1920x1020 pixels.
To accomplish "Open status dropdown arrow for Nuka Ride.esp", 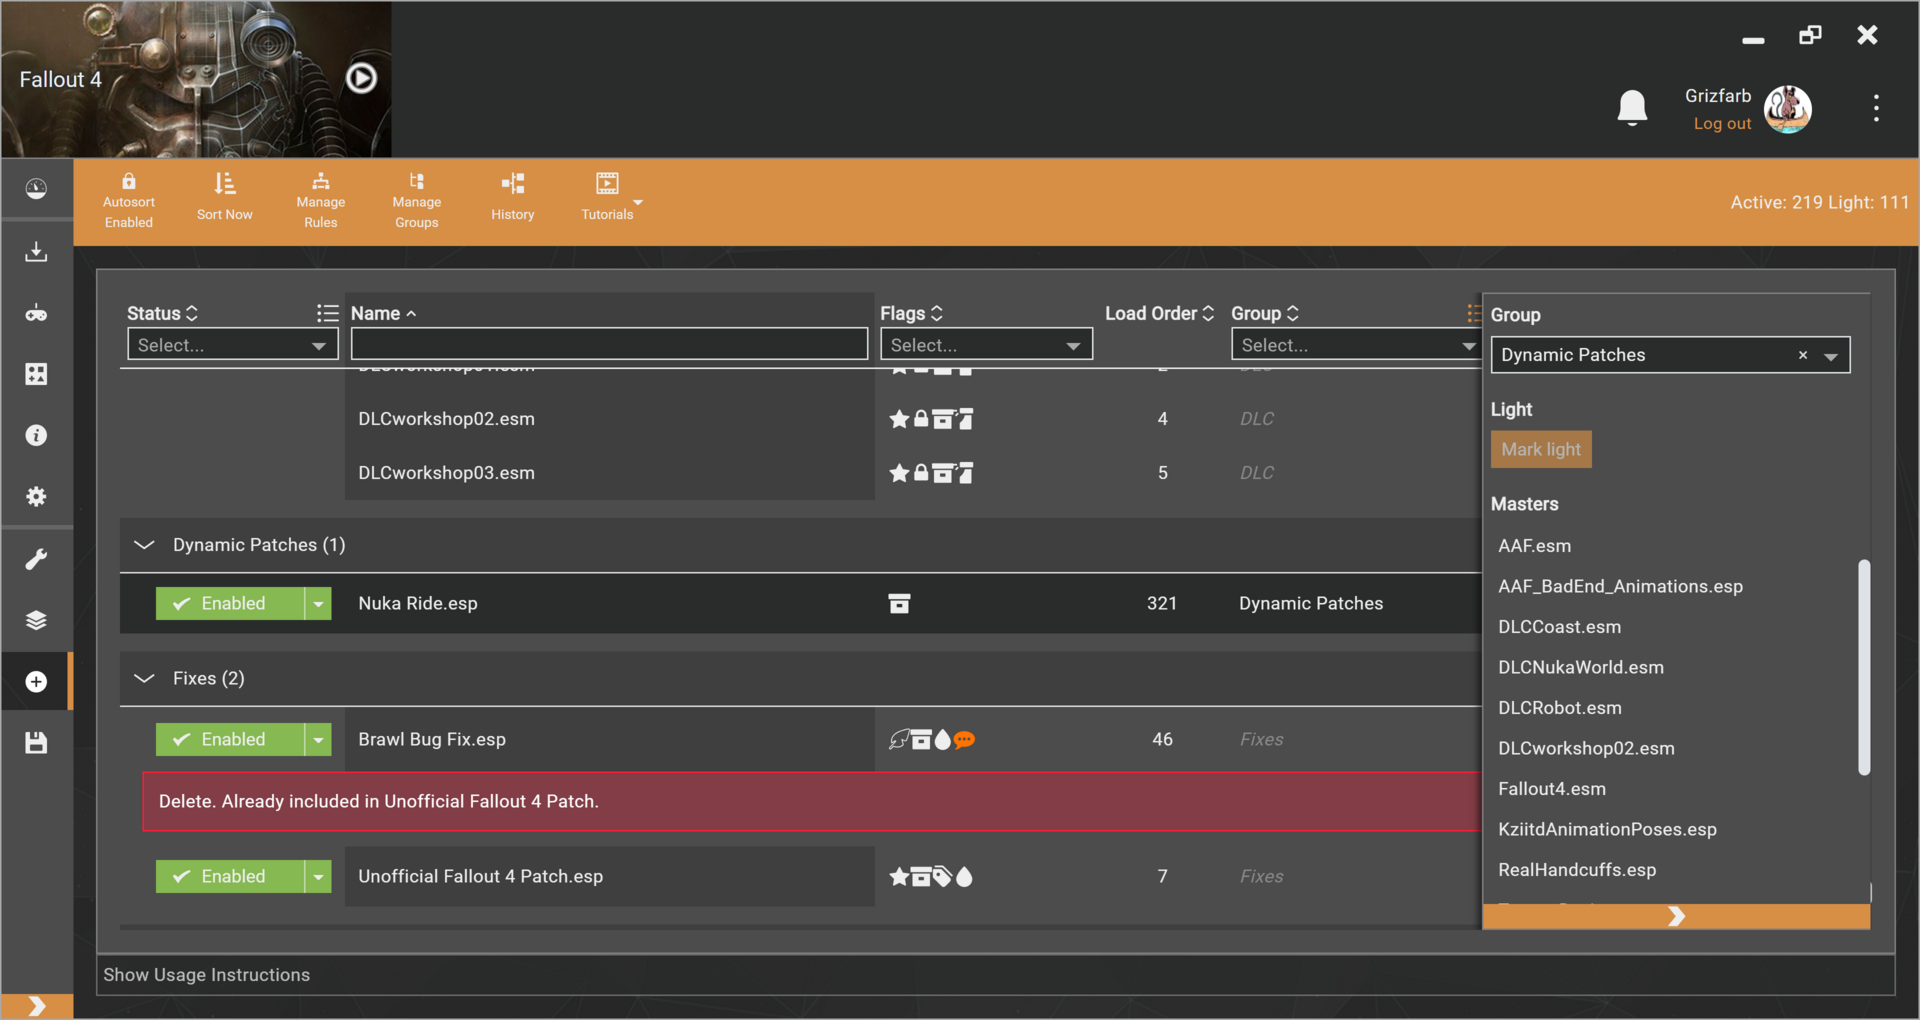I will click(318, 603).
